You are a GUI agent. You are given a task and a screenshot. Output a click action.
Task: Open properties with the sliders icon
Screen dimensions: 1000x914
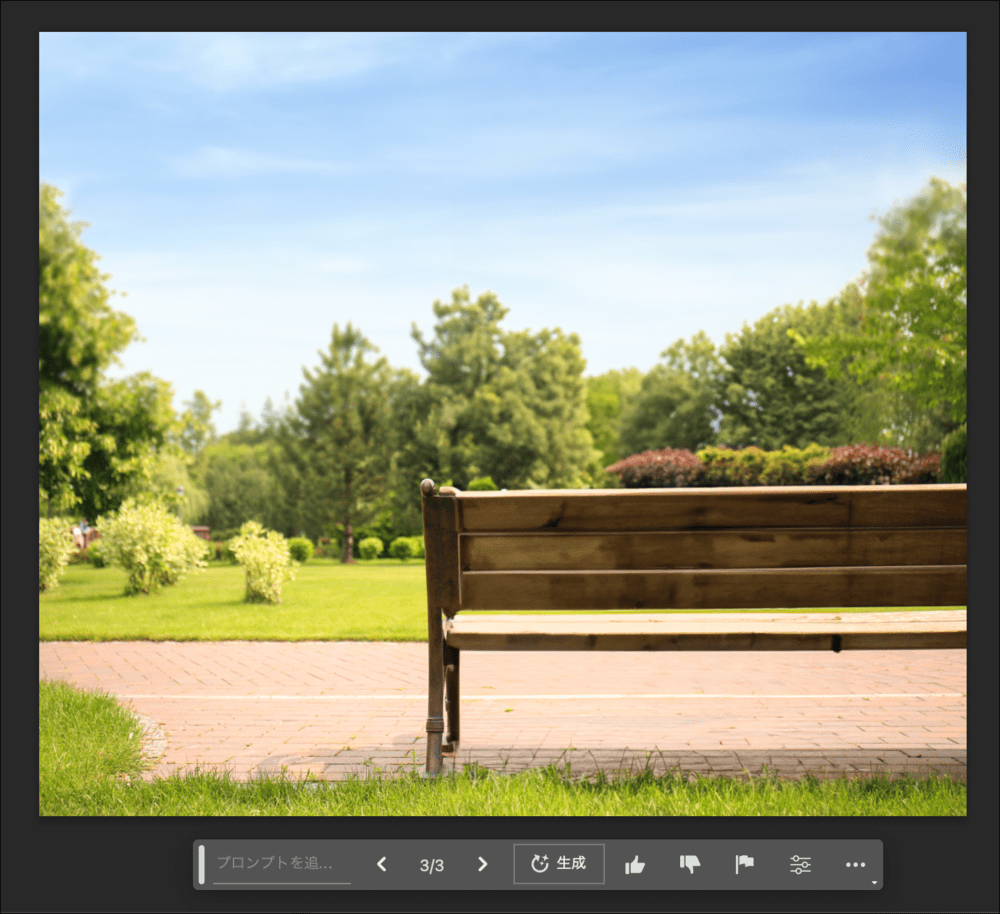(800, 865)
